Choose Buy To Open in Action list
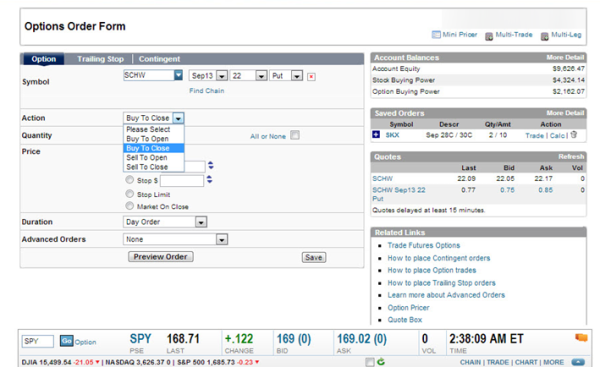This screenshot has width=600, height=367. [x=154, y=139]
